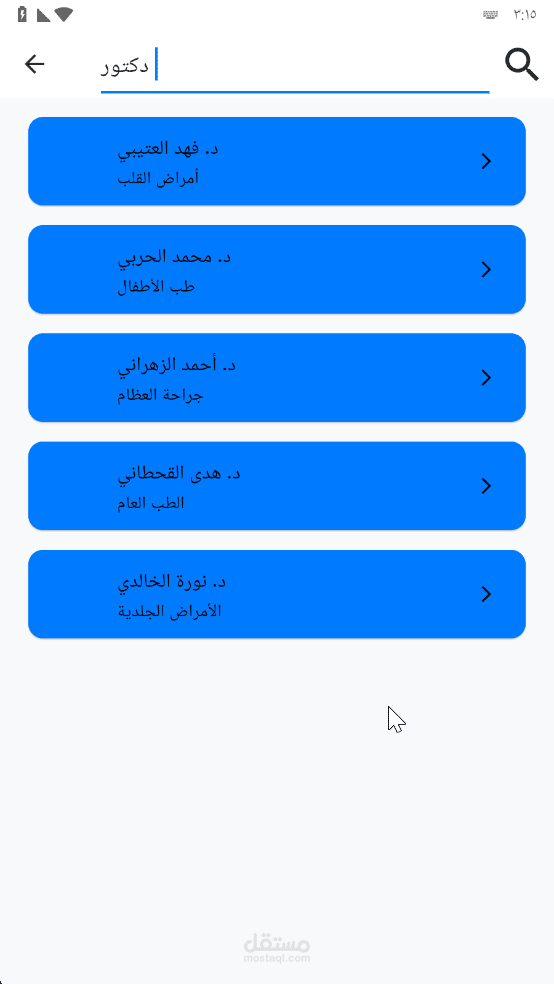Click the cellular signal icon
Screen dimensions: 554x984
point(43,15)
